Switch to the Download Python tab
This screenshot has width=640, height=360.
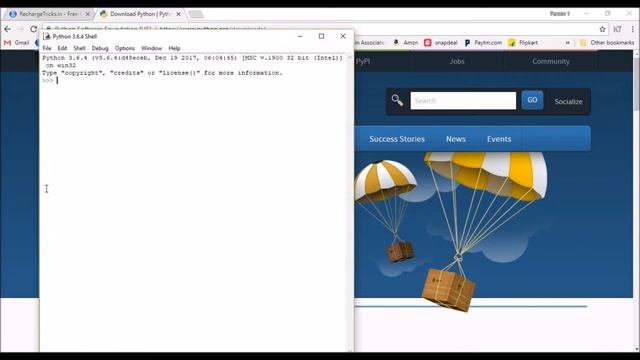coord(140,14)
